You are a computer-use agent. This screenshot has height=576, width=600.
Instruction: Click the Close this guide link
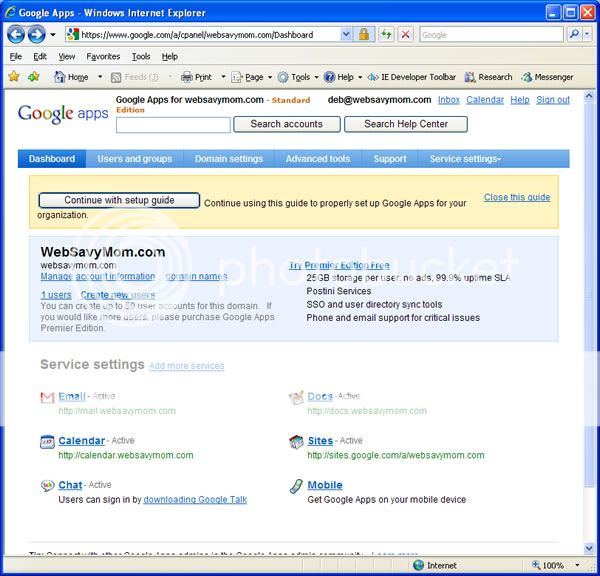click(x=516, y=197)
